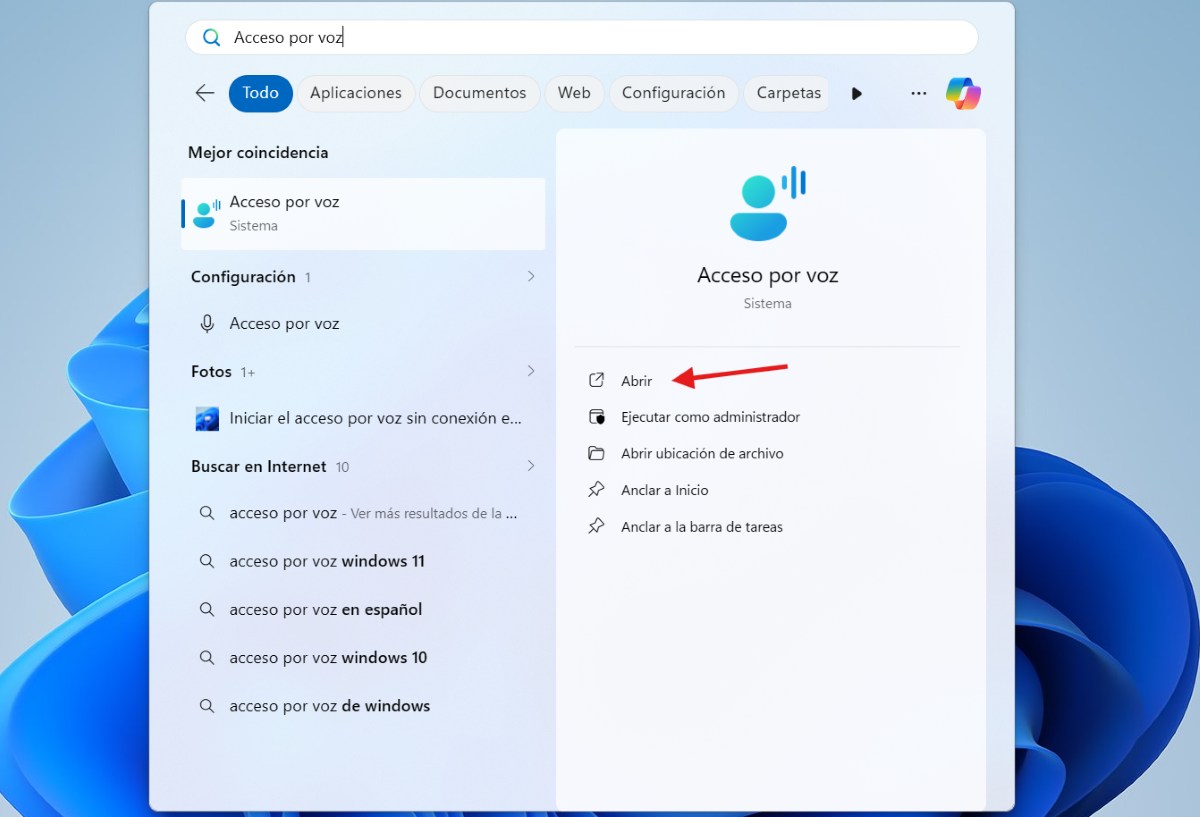Open the Fotos result thumbnail icon
Image resolution: width=1200 pixels, height=817 pixels.
click(x=206, y=418)
